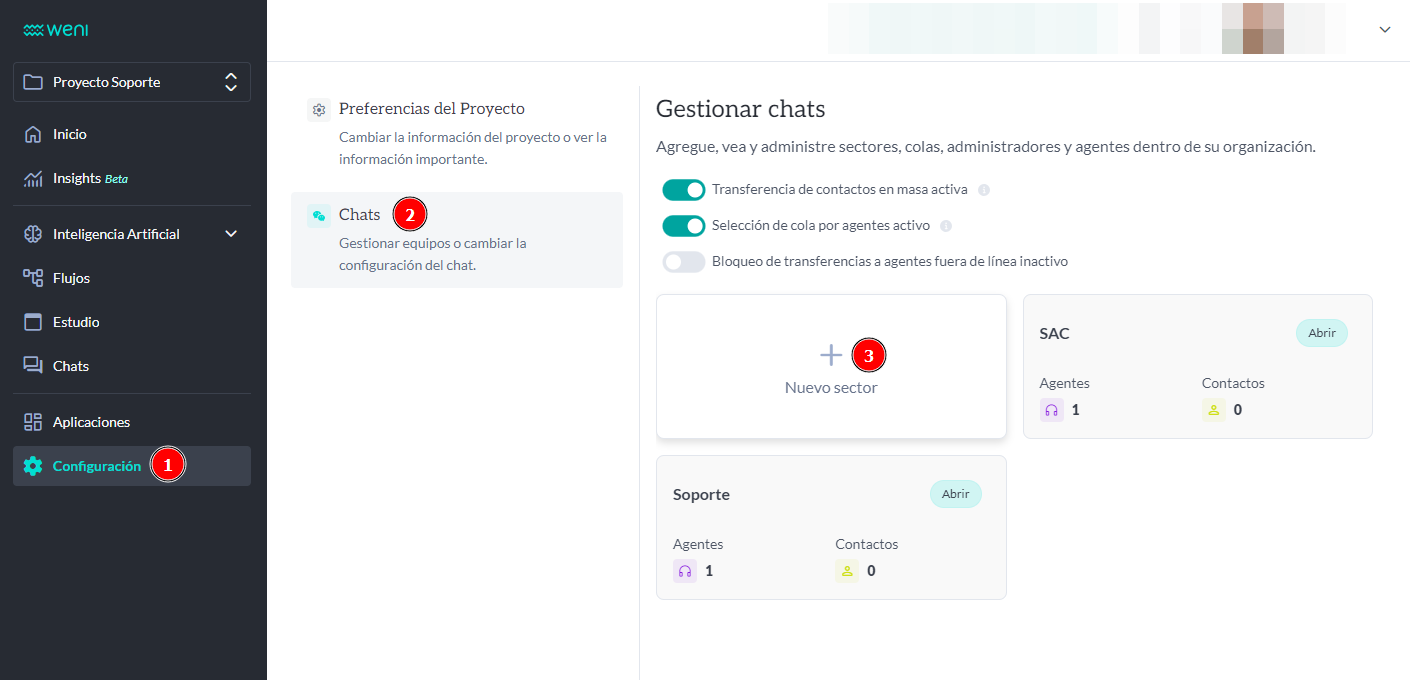Click the Weni logo
This screenshot has height=680, width=1410.
56,30
